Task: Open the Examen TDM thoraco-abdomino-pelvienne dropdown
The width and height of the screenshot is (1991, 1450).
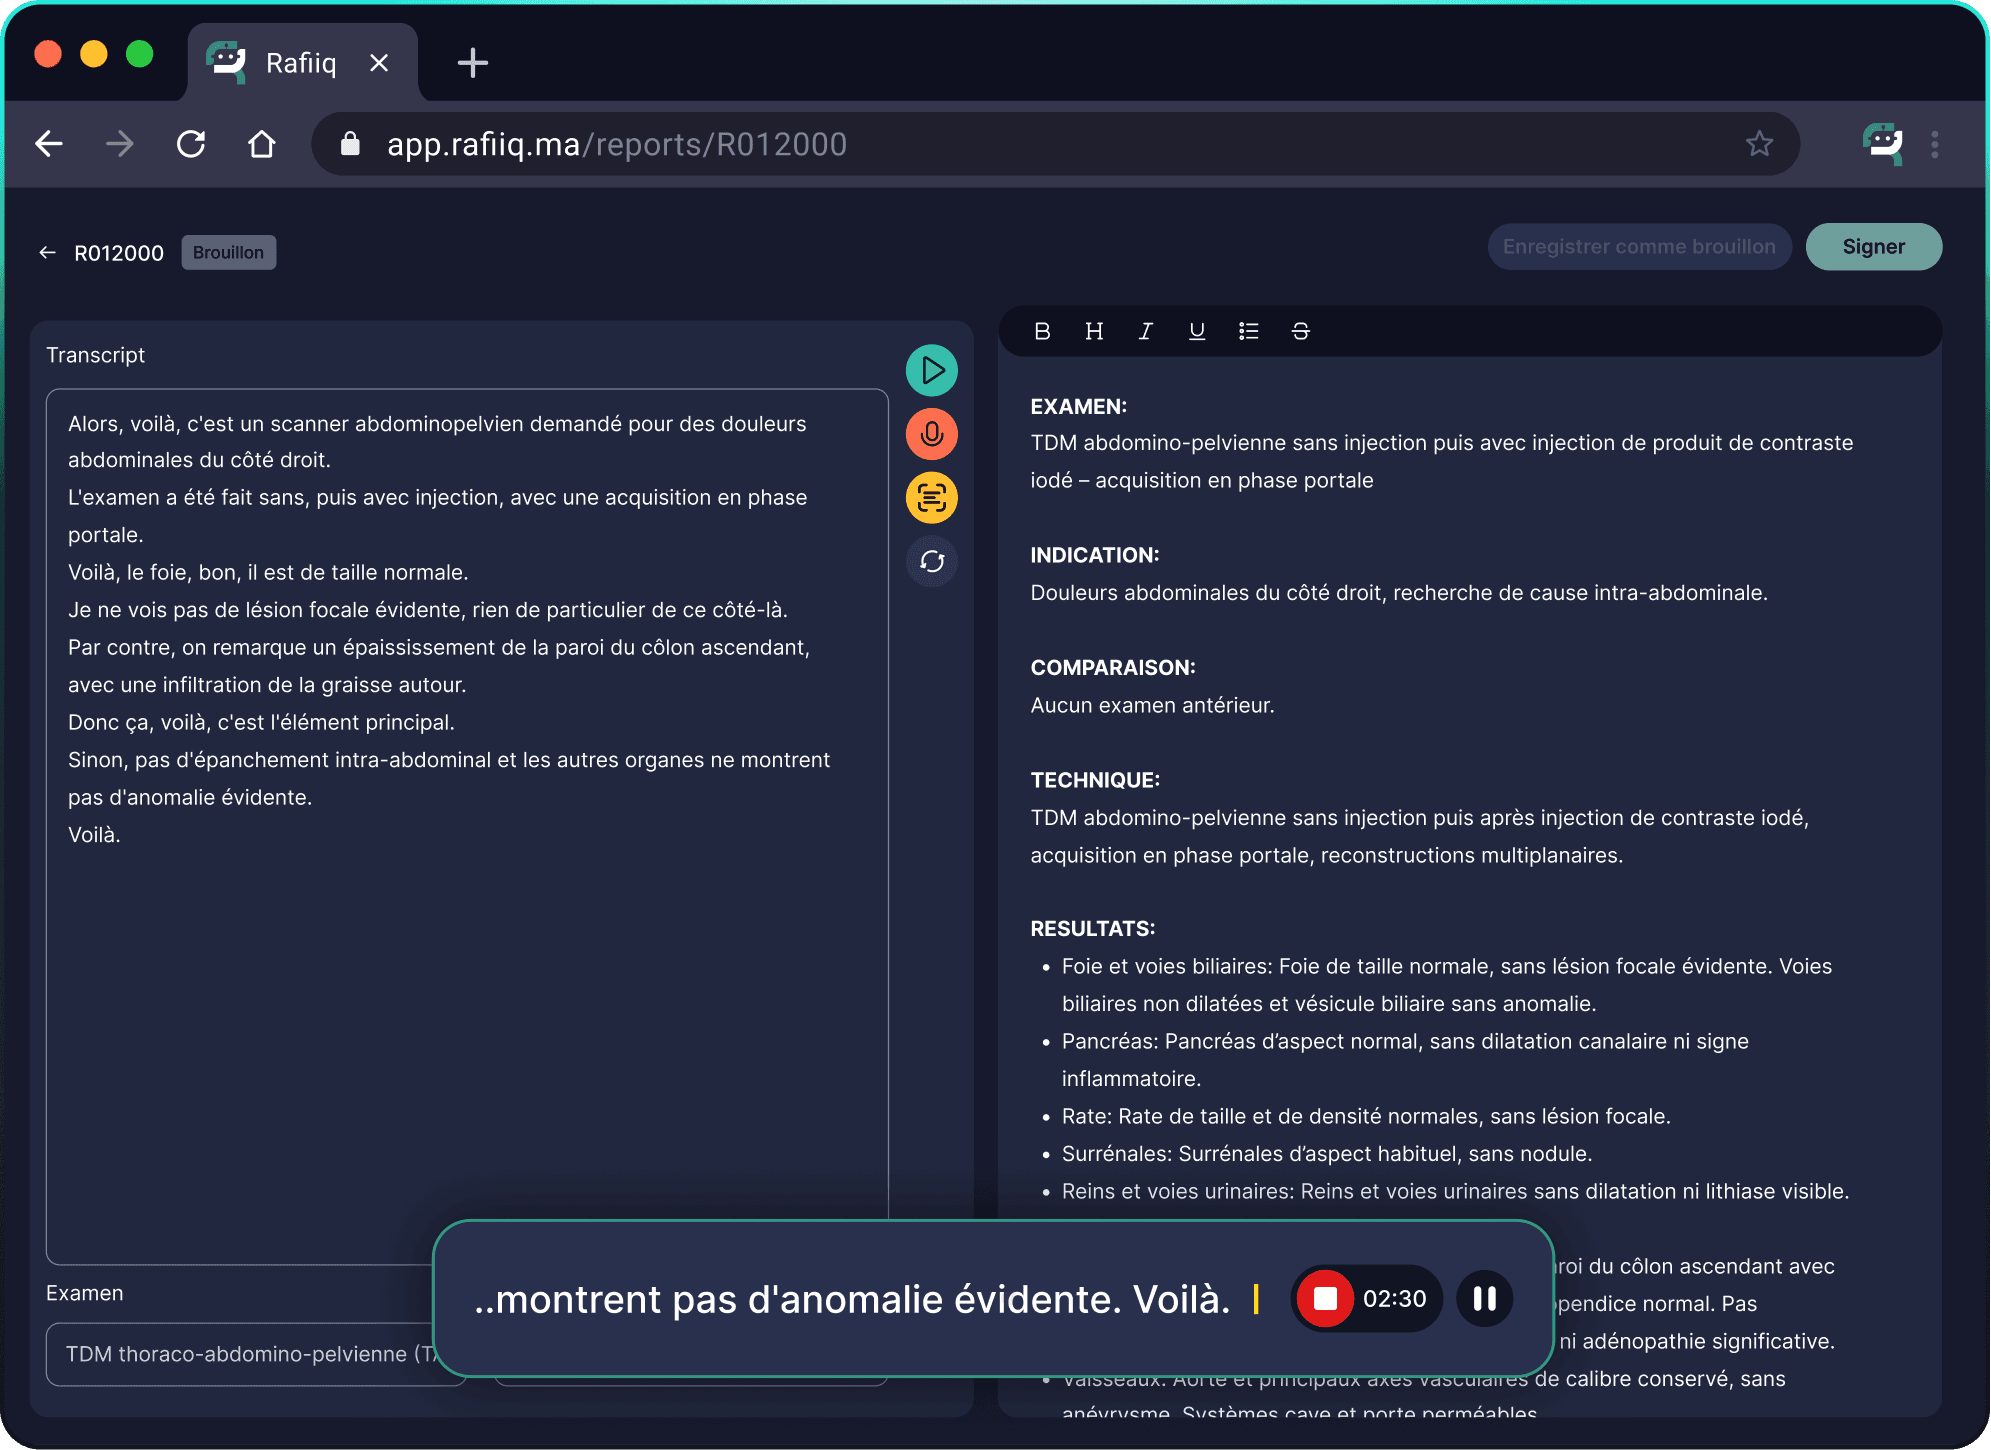Action: tap(240, 1354)
